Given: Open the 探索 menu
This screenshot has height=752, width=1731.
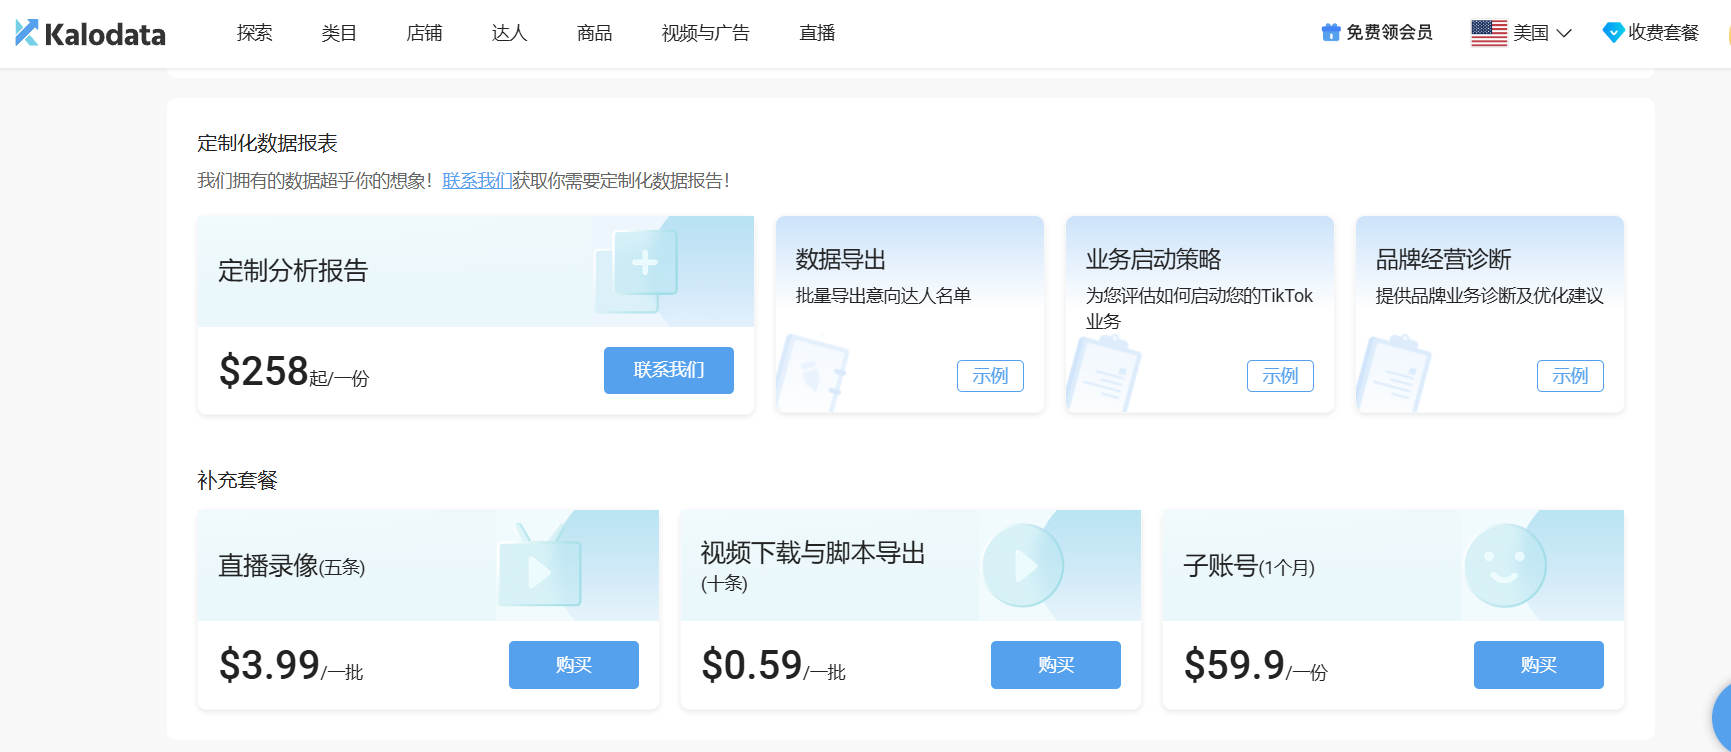Looking at the screenshot, I should [255, 33].
